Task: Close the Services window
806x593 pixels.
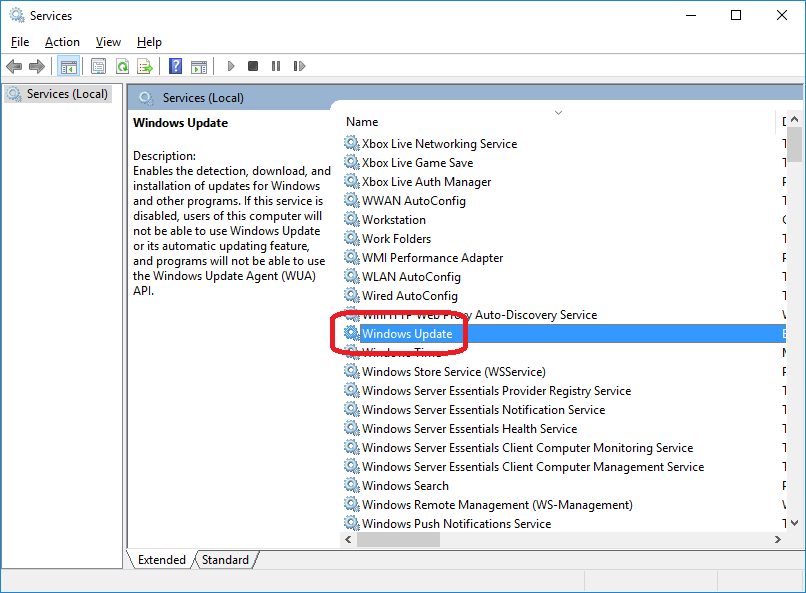Action: (x=782, y=15)
